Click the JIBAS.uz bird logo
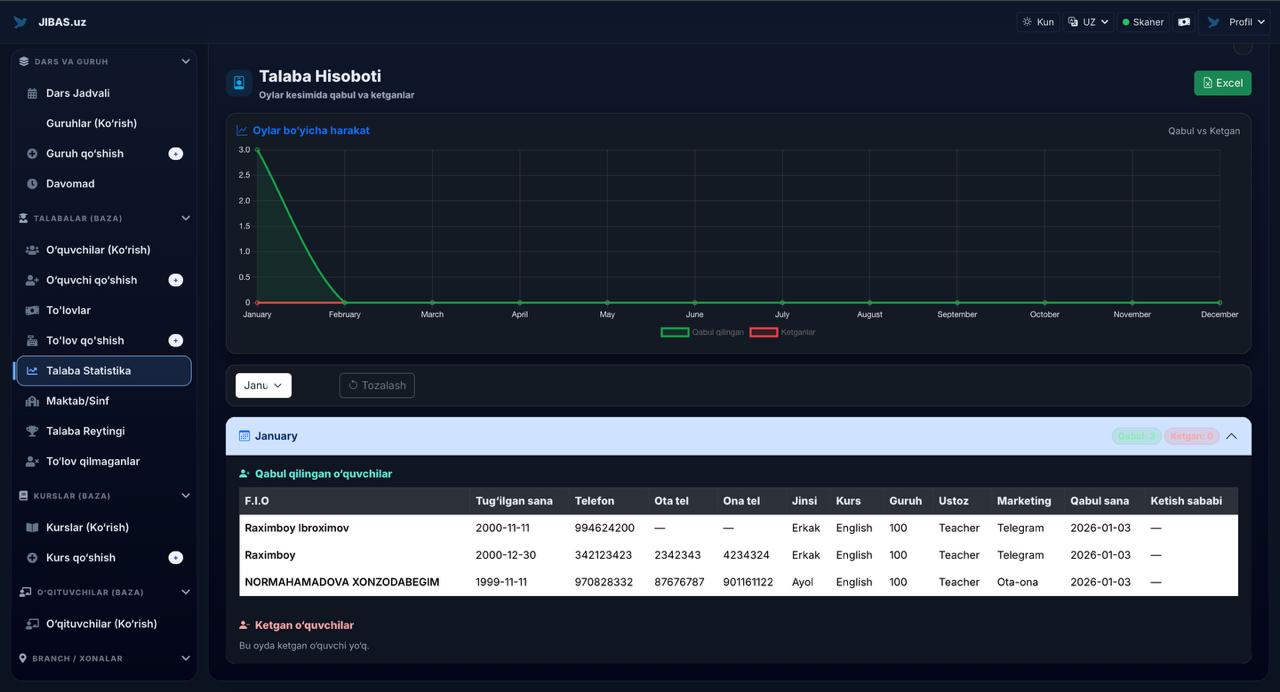Image resolution: width=1280 pixels, height=692 pixels. pos(20,22)
